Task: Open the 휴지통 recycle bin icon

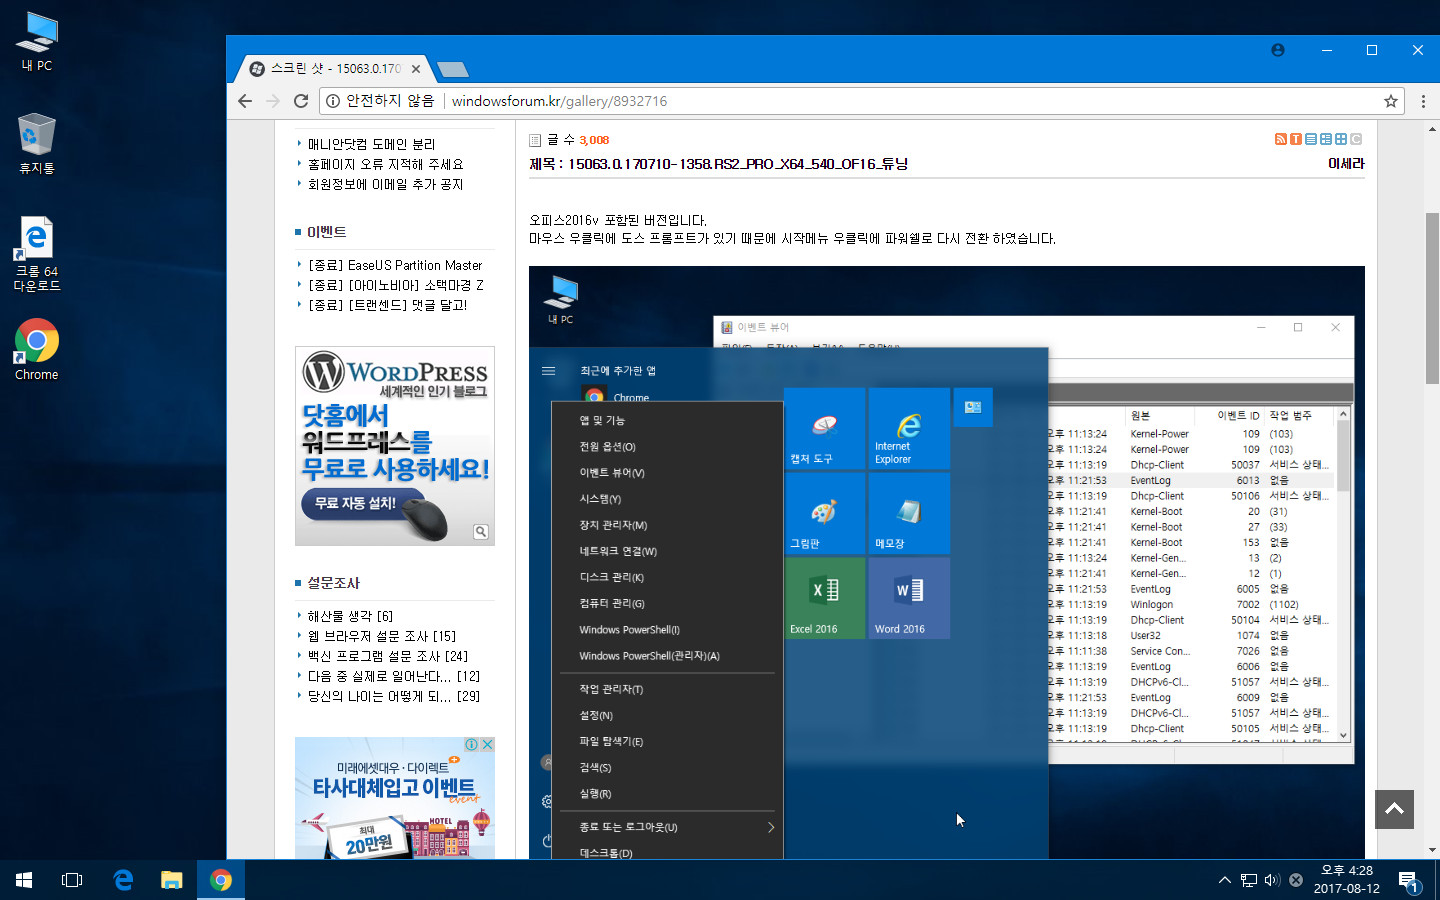Action: pos(37,143)
